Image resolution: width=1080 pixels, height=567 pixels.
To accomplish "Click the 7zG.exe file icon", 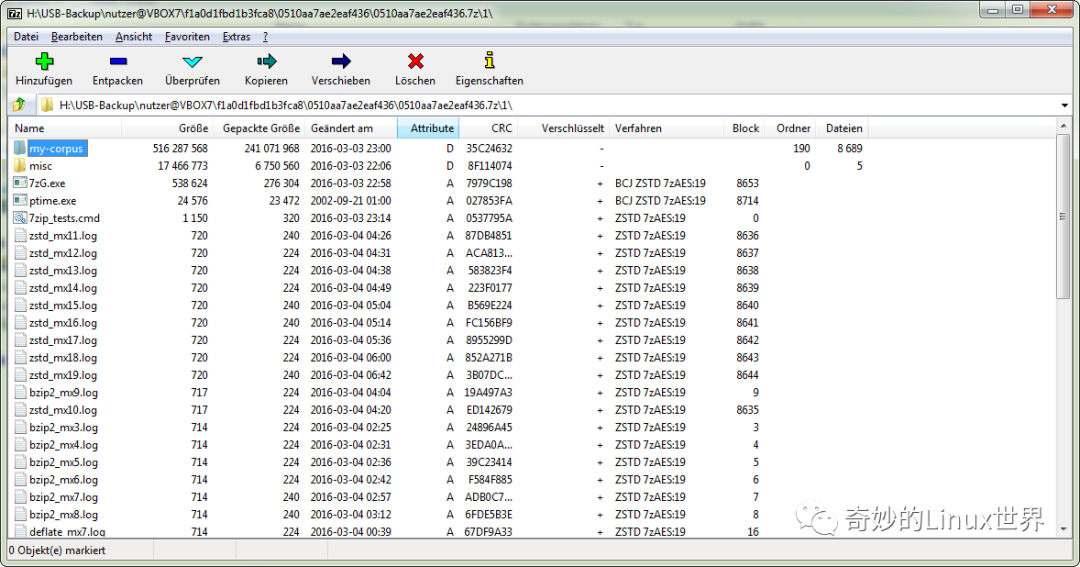I will 20,183.
